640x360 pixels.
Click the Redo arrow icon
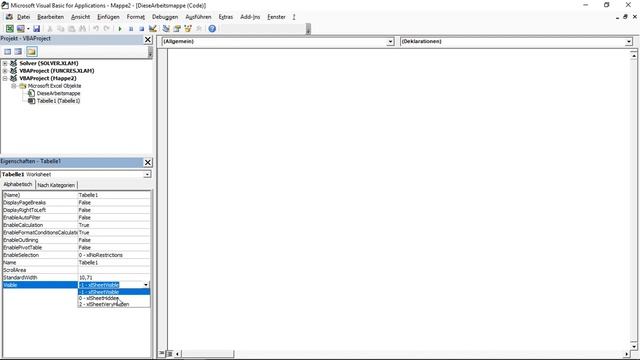(107, 29)
